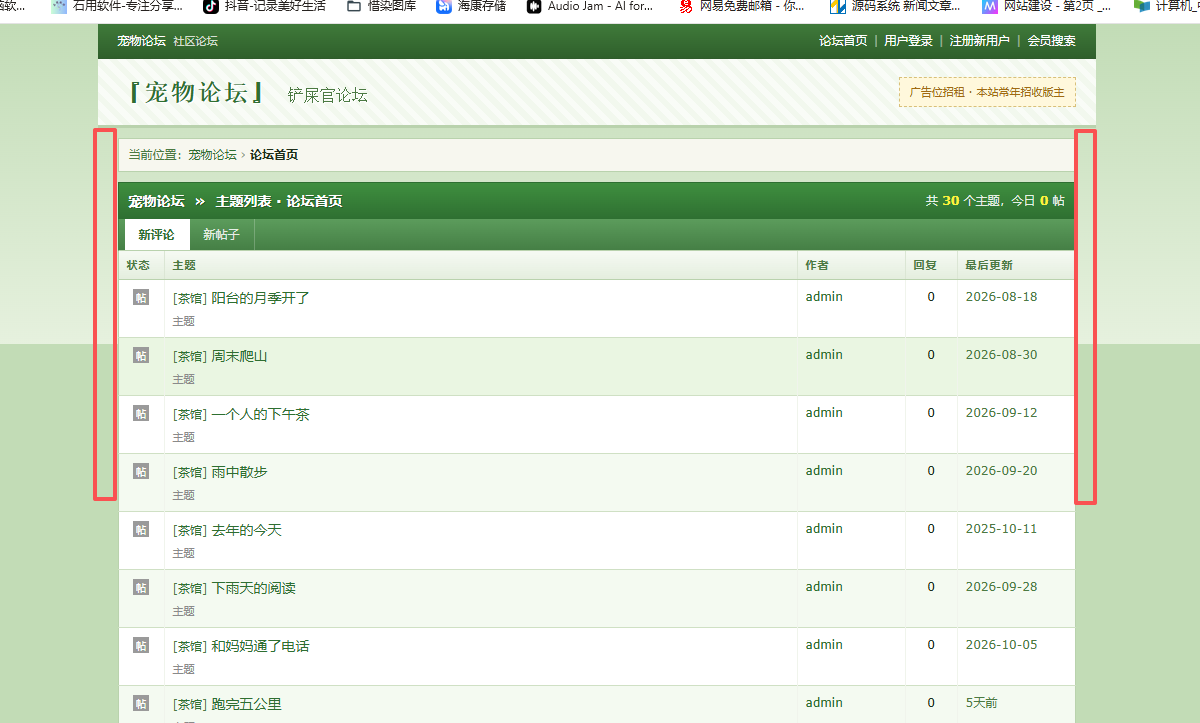
Task: Switch to the 新帖子 tab
Action: (221, 235)
